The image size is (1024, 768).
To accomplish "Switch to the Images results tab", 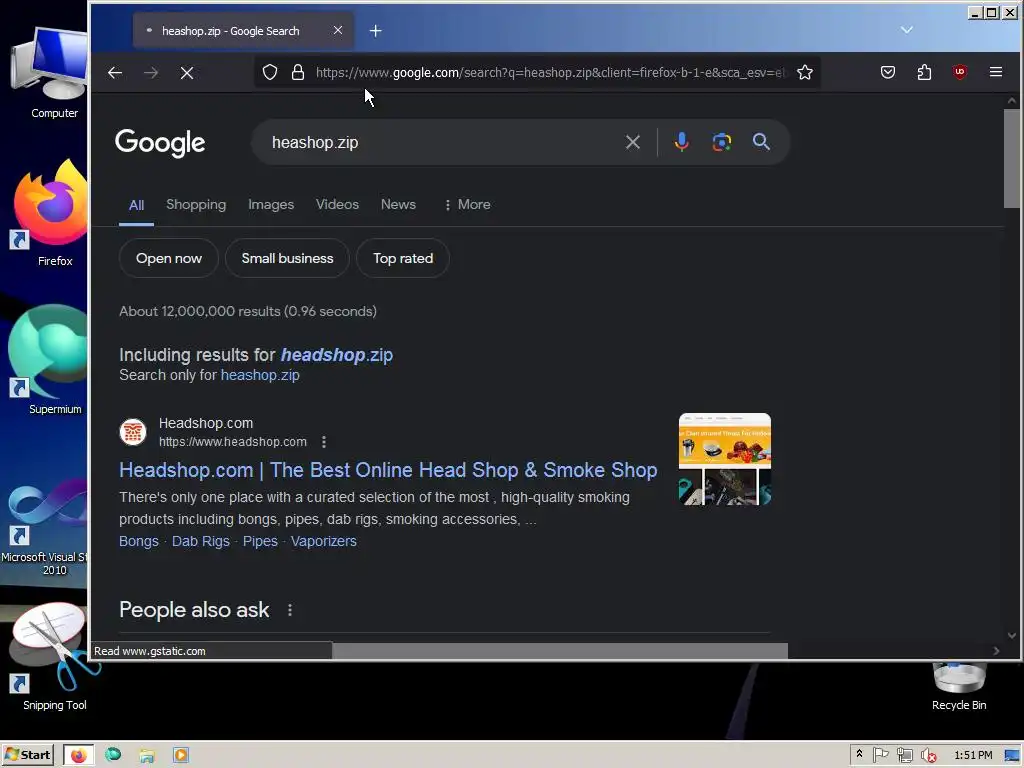I will tap(271, 204).
